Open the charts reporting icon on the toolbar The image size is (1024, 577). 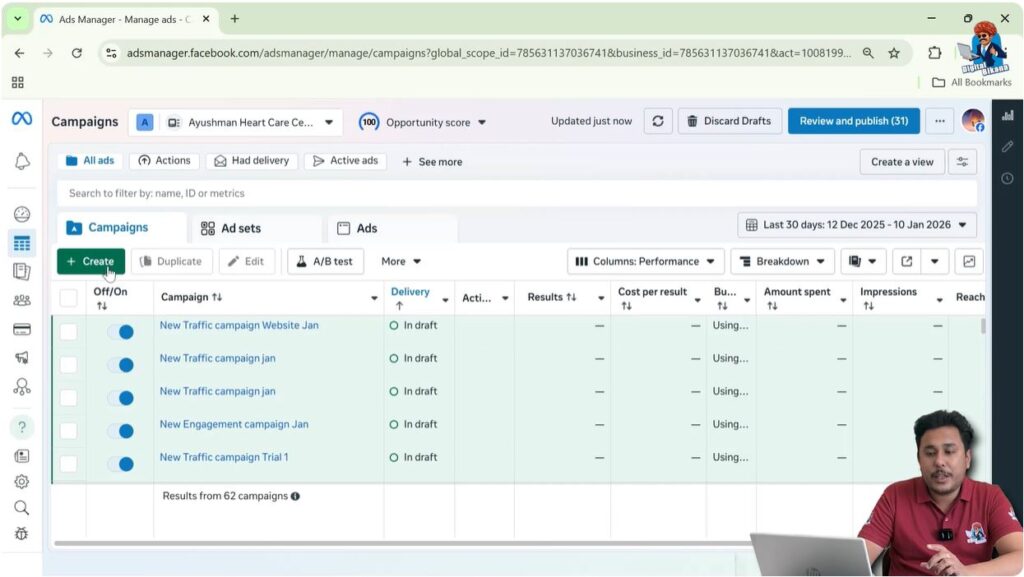pyautogui.click(x=968, y=261)
